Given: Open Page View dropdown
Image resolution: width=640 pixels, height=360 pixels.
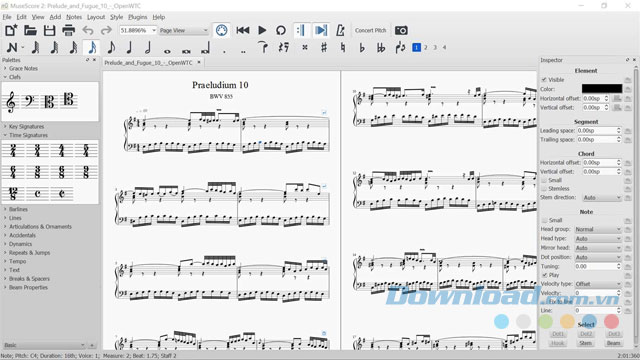Looking at the screenshot, I should pos(184,30).
